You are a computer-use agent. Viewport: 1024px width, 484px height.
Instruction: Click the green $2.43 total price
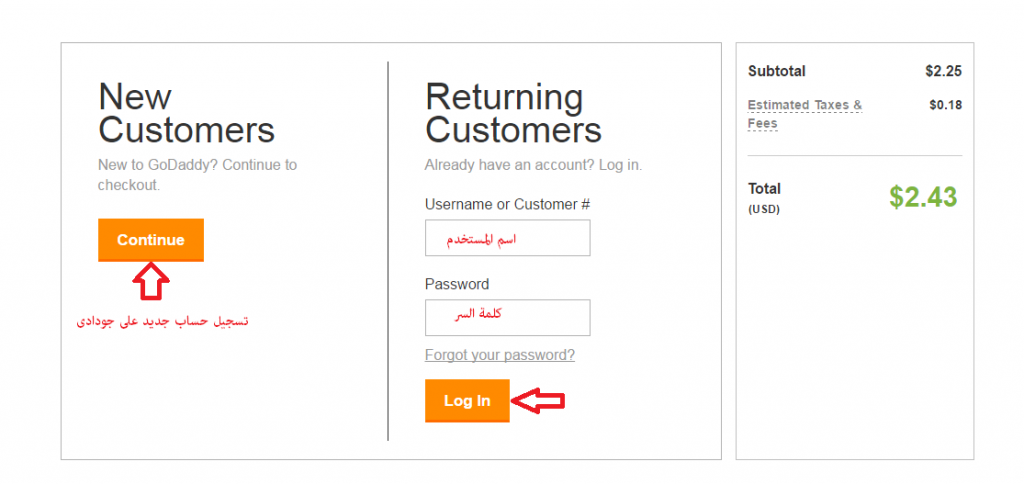pos(923,197)
